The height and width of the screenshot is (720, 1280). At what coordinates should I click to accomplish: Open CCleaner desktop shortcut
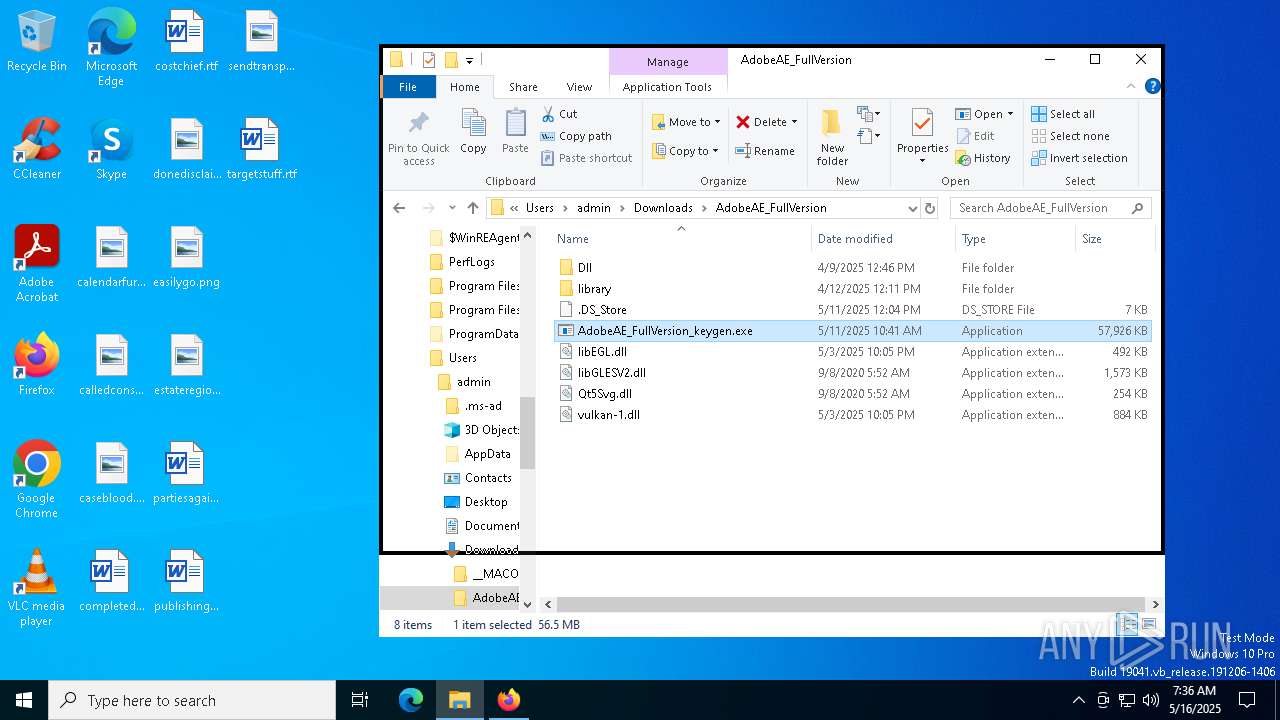click(37, 149)
